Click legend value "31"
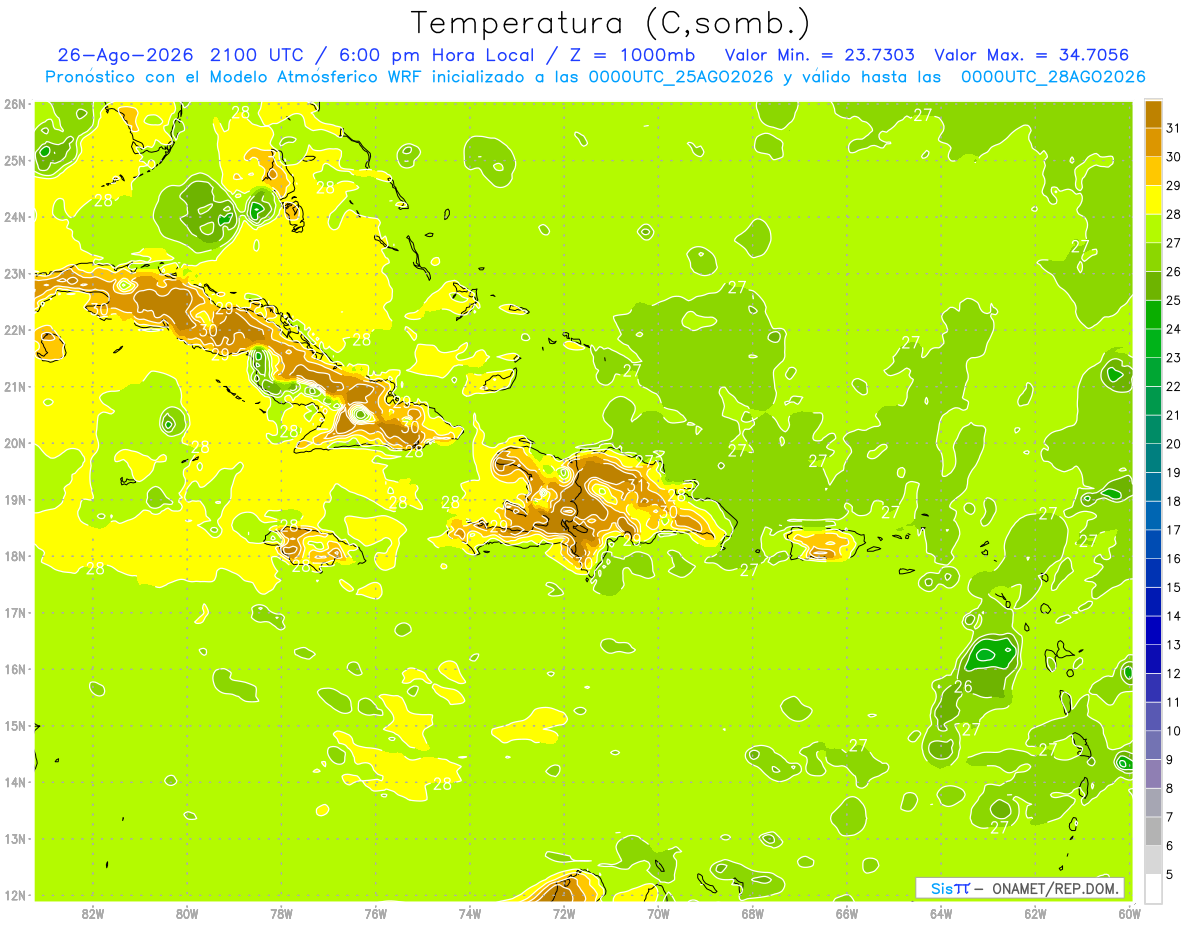This screenshot has height=927, width=1200. (1173, 128)
